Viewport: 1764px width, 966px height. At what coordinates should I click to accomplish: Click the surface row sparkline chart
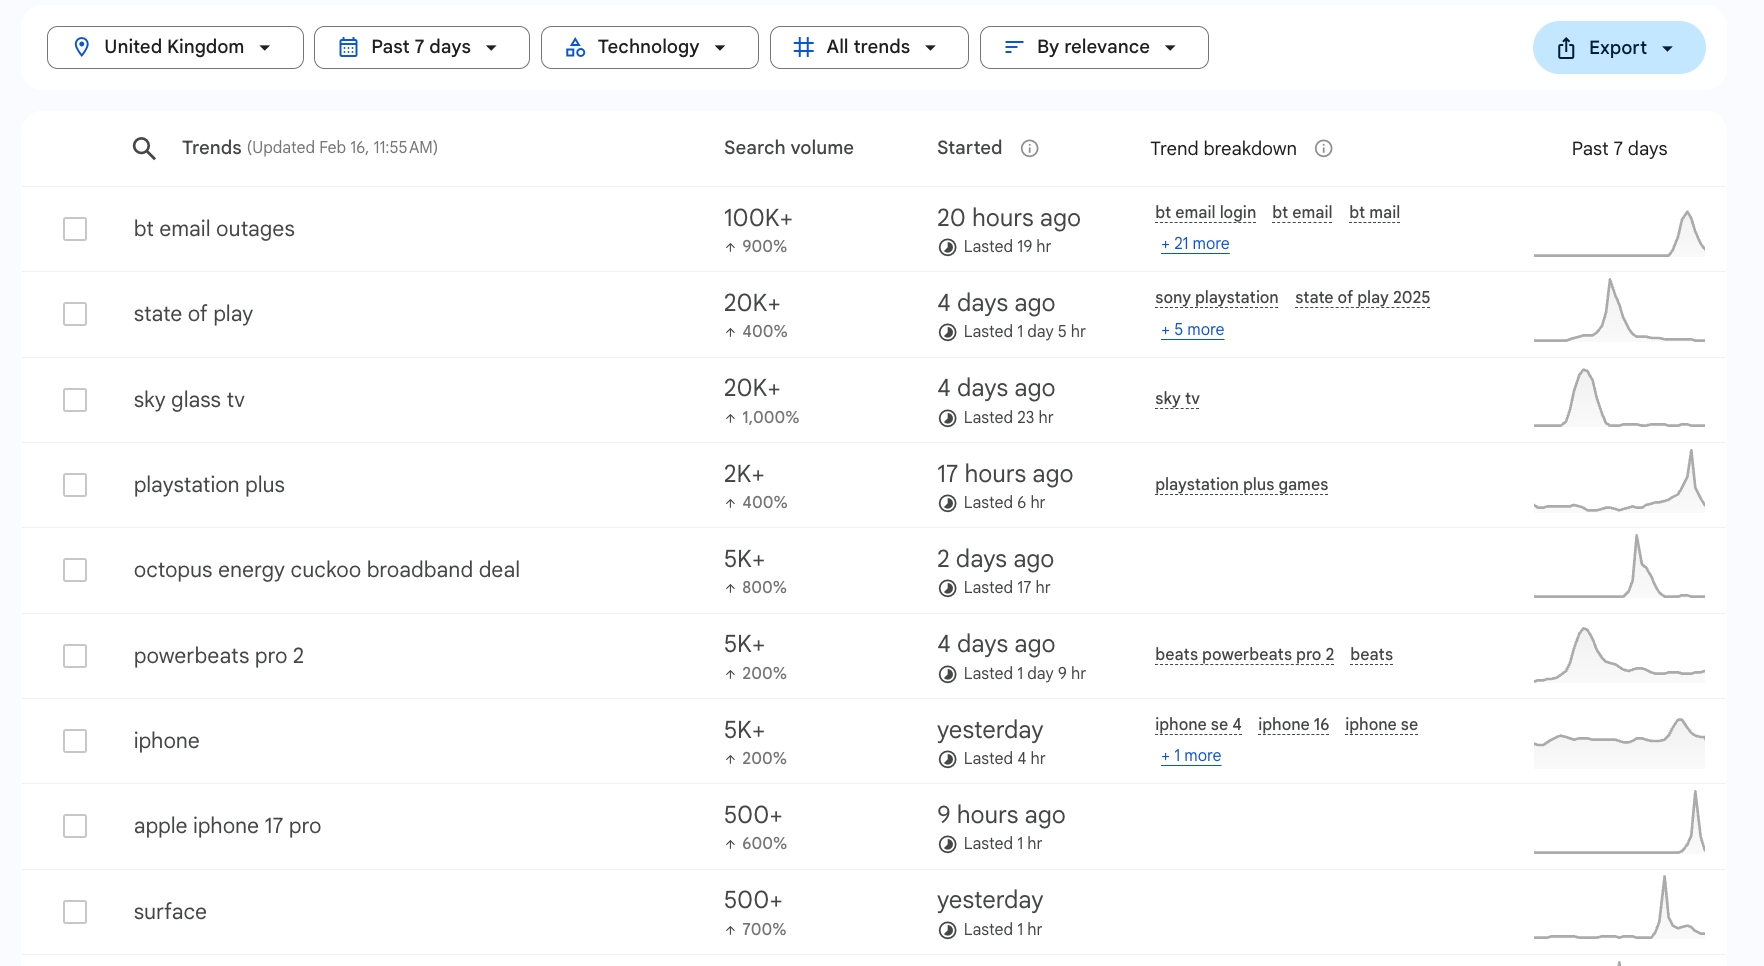coord(1619,907)
